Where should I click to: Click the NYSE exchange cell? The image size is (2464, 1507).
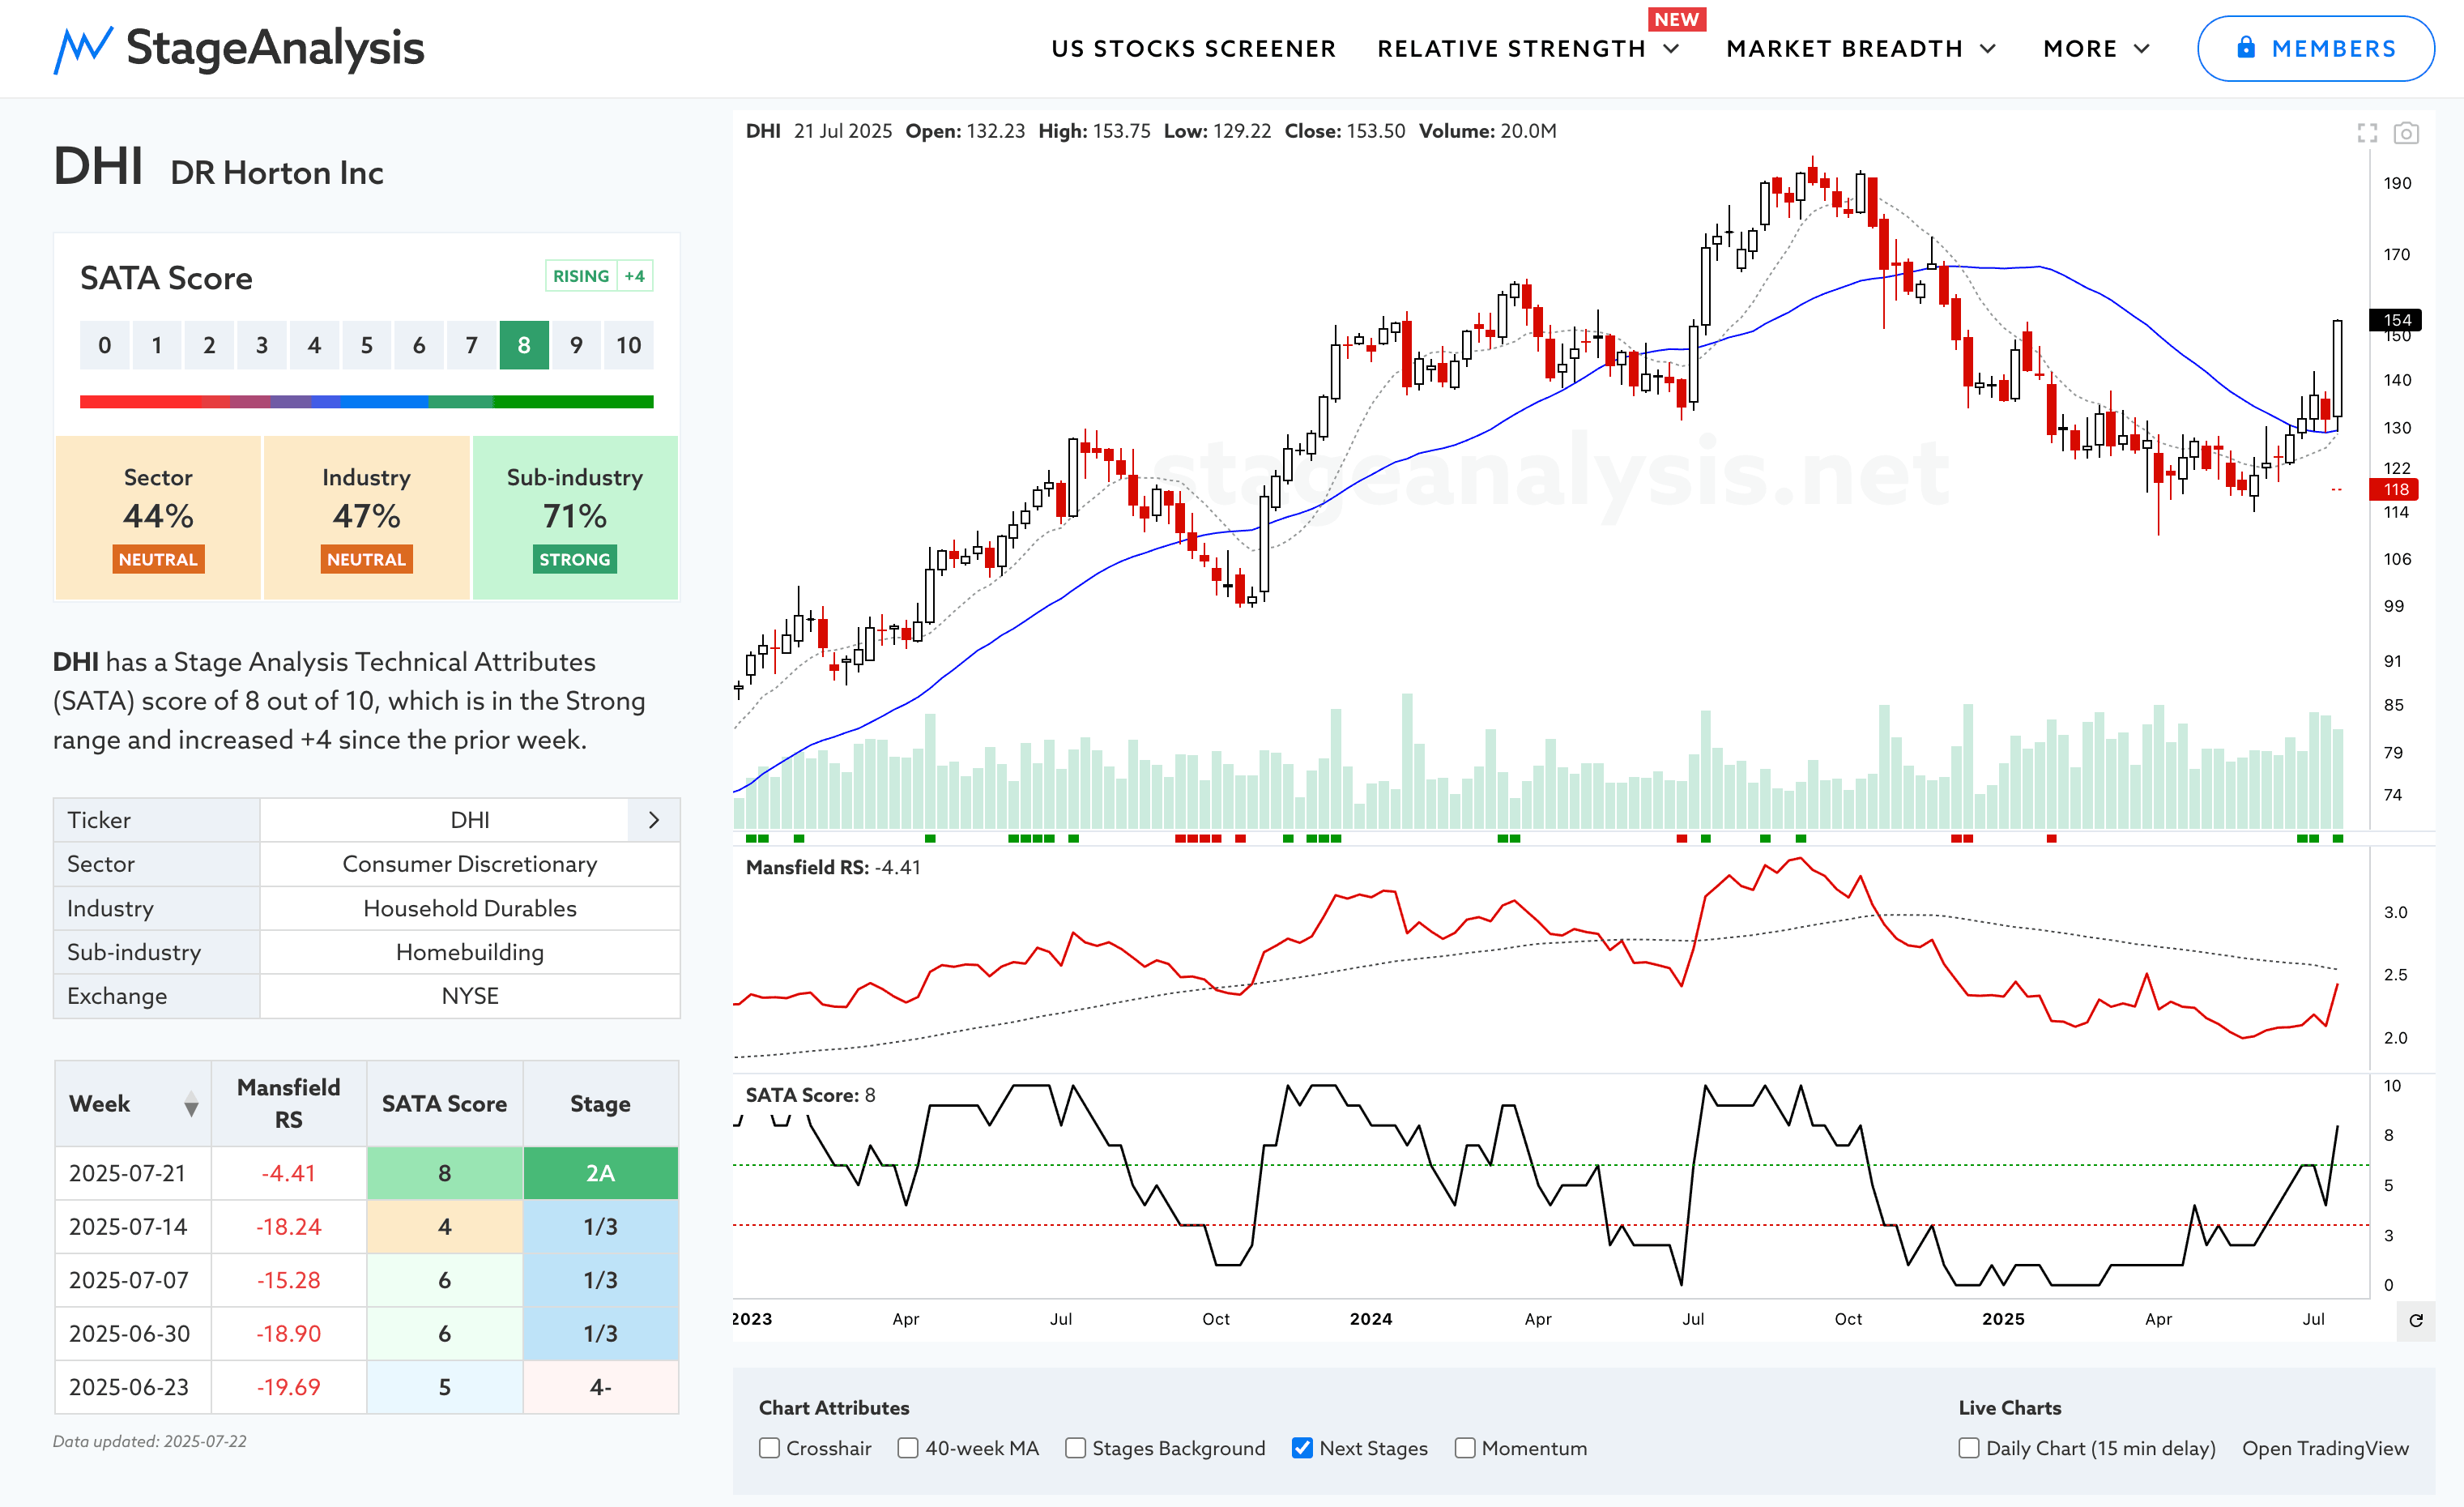click(470, 996)
